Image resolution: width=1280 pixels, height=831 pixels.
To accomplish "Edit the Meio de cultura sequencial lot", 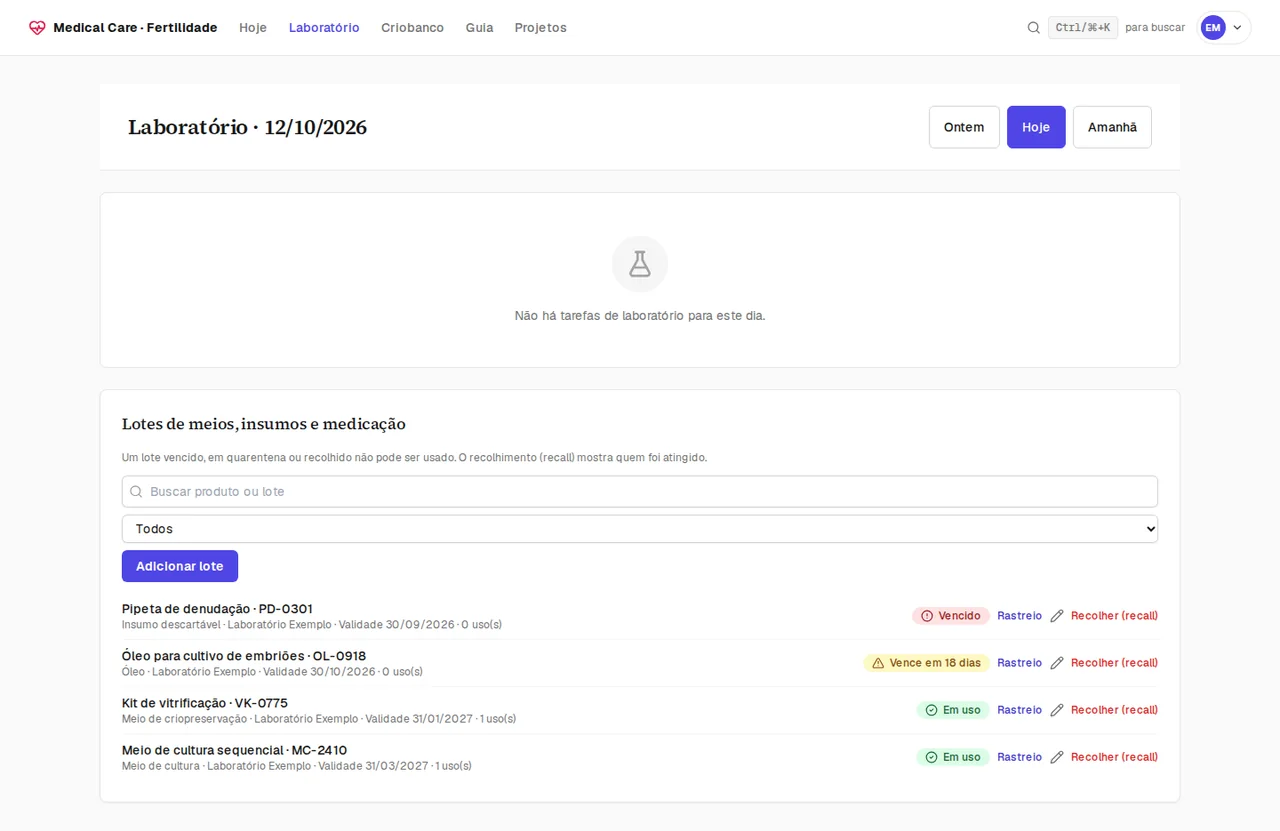I will click(x=1057, y=757).
